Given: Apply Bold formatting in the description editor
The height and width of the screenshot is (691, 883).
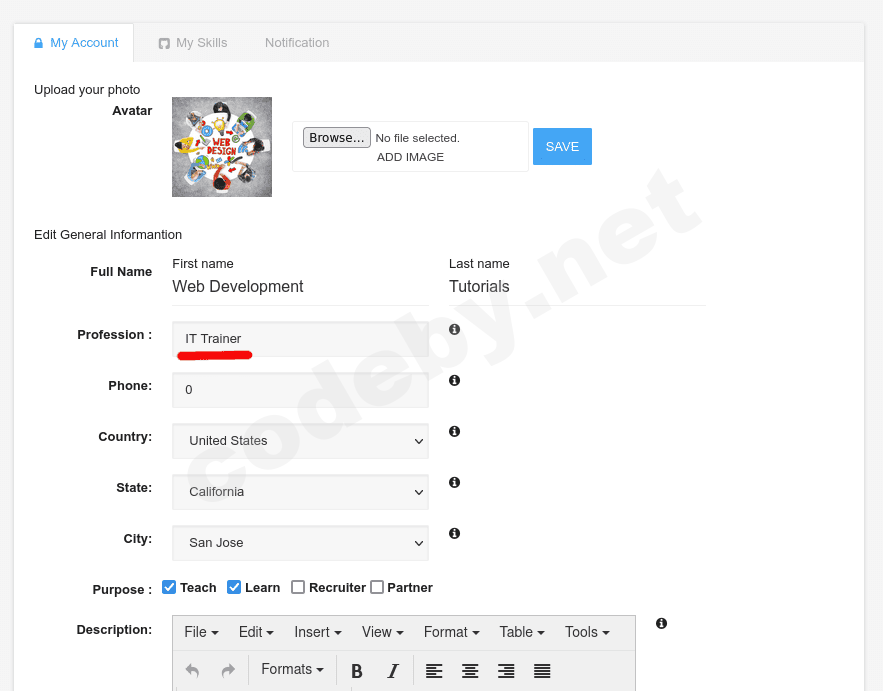Looking at the screenshot, I should tap(356, 670).
